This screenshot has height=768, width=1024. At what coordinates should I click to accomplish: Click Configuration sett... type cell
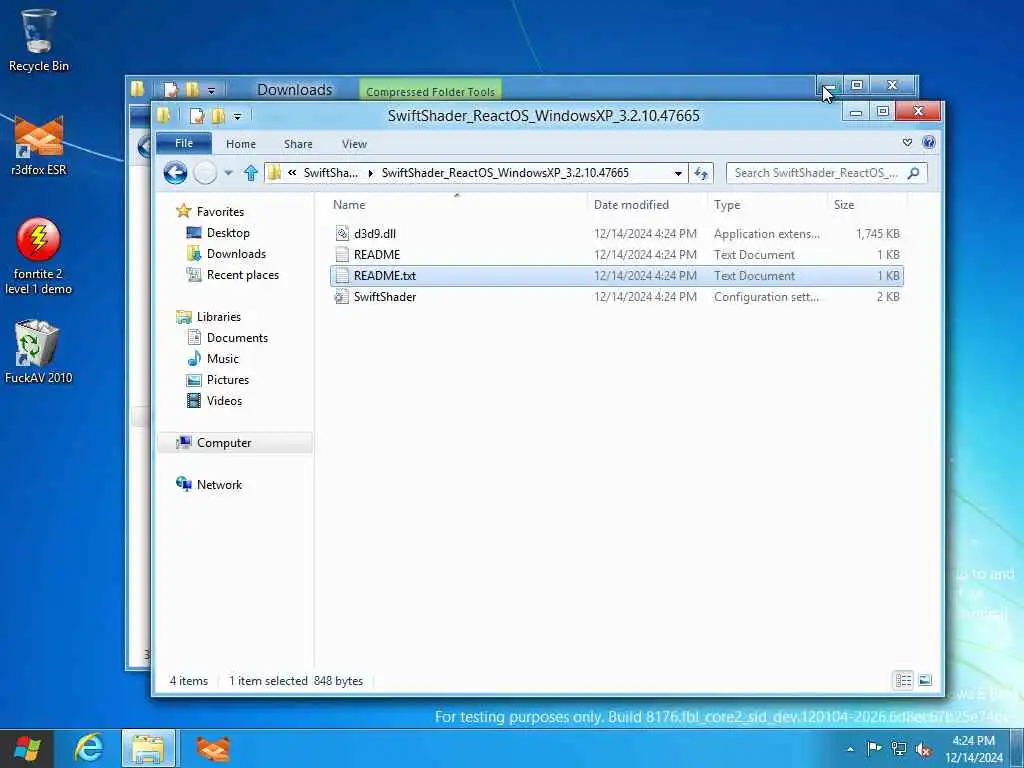(x=766, y=297)
